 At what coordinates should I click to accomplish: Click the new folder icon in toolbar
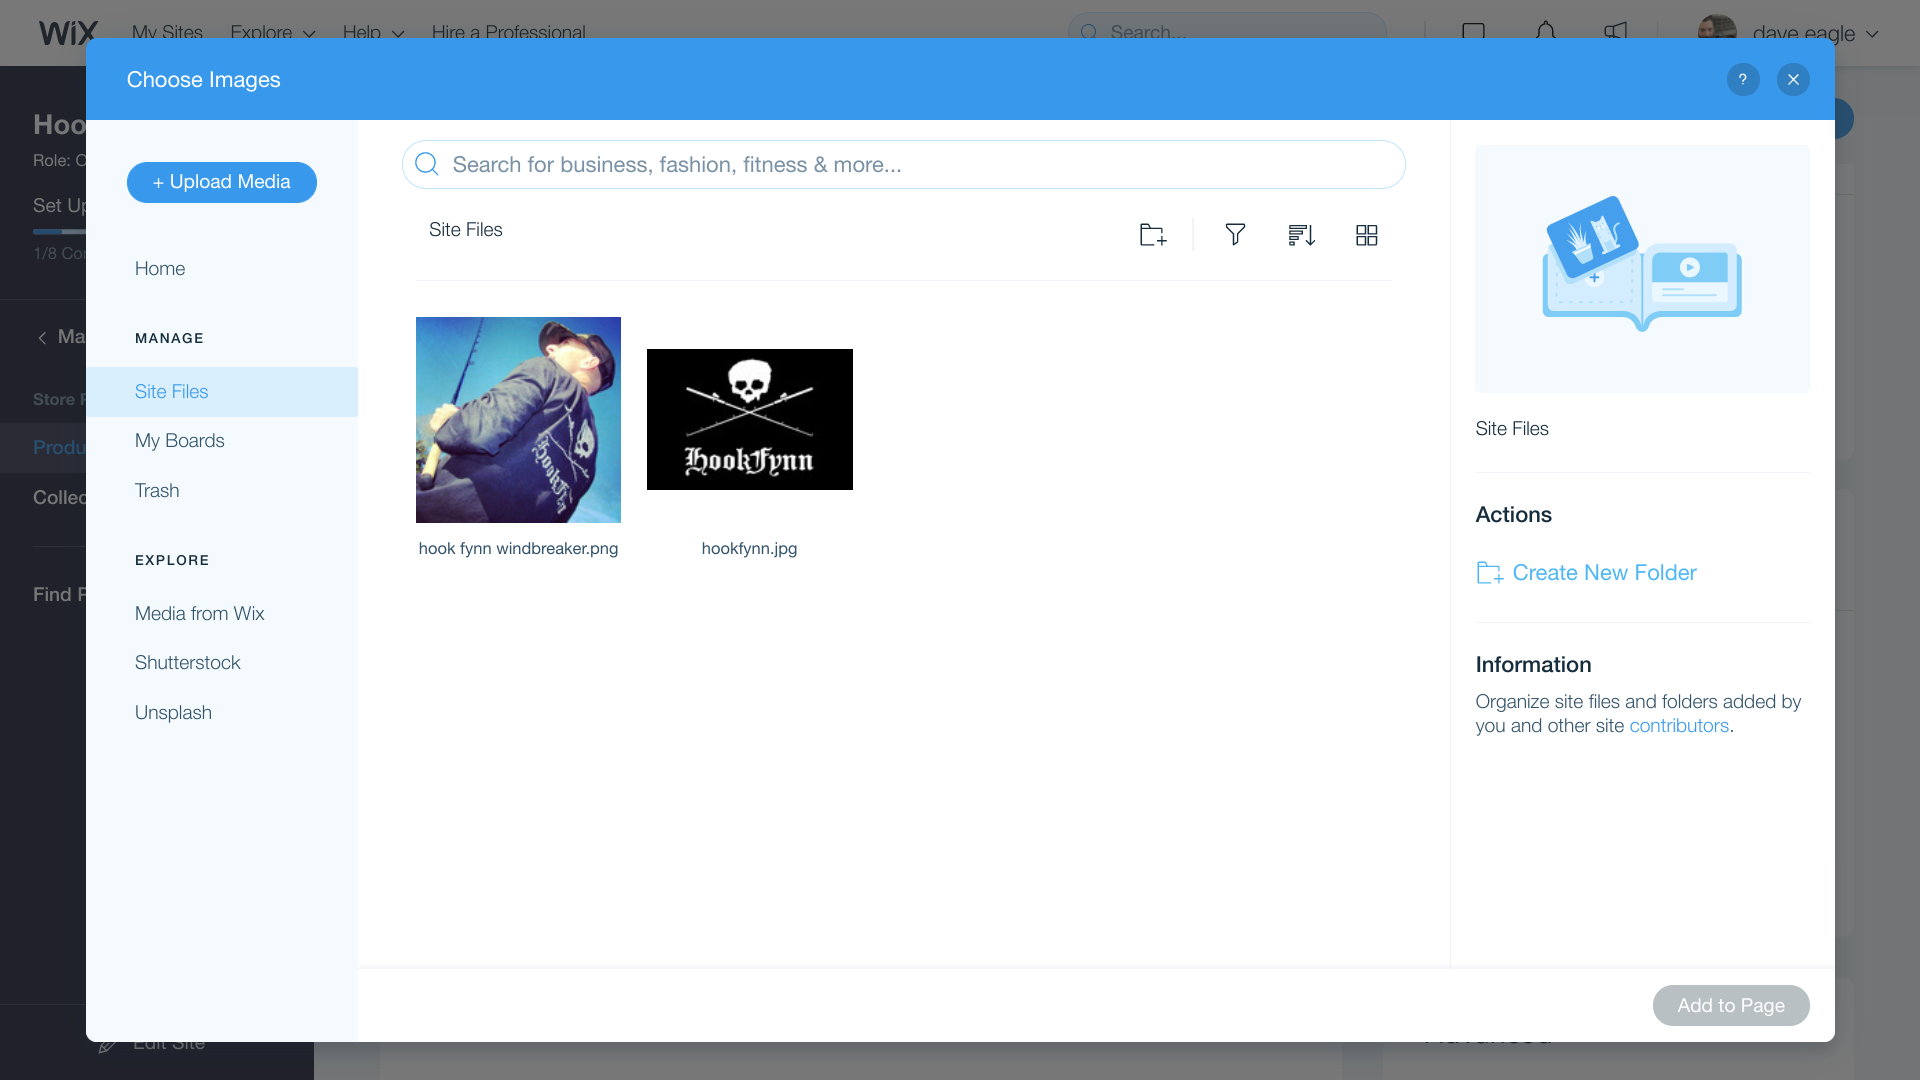[1153, 235]
